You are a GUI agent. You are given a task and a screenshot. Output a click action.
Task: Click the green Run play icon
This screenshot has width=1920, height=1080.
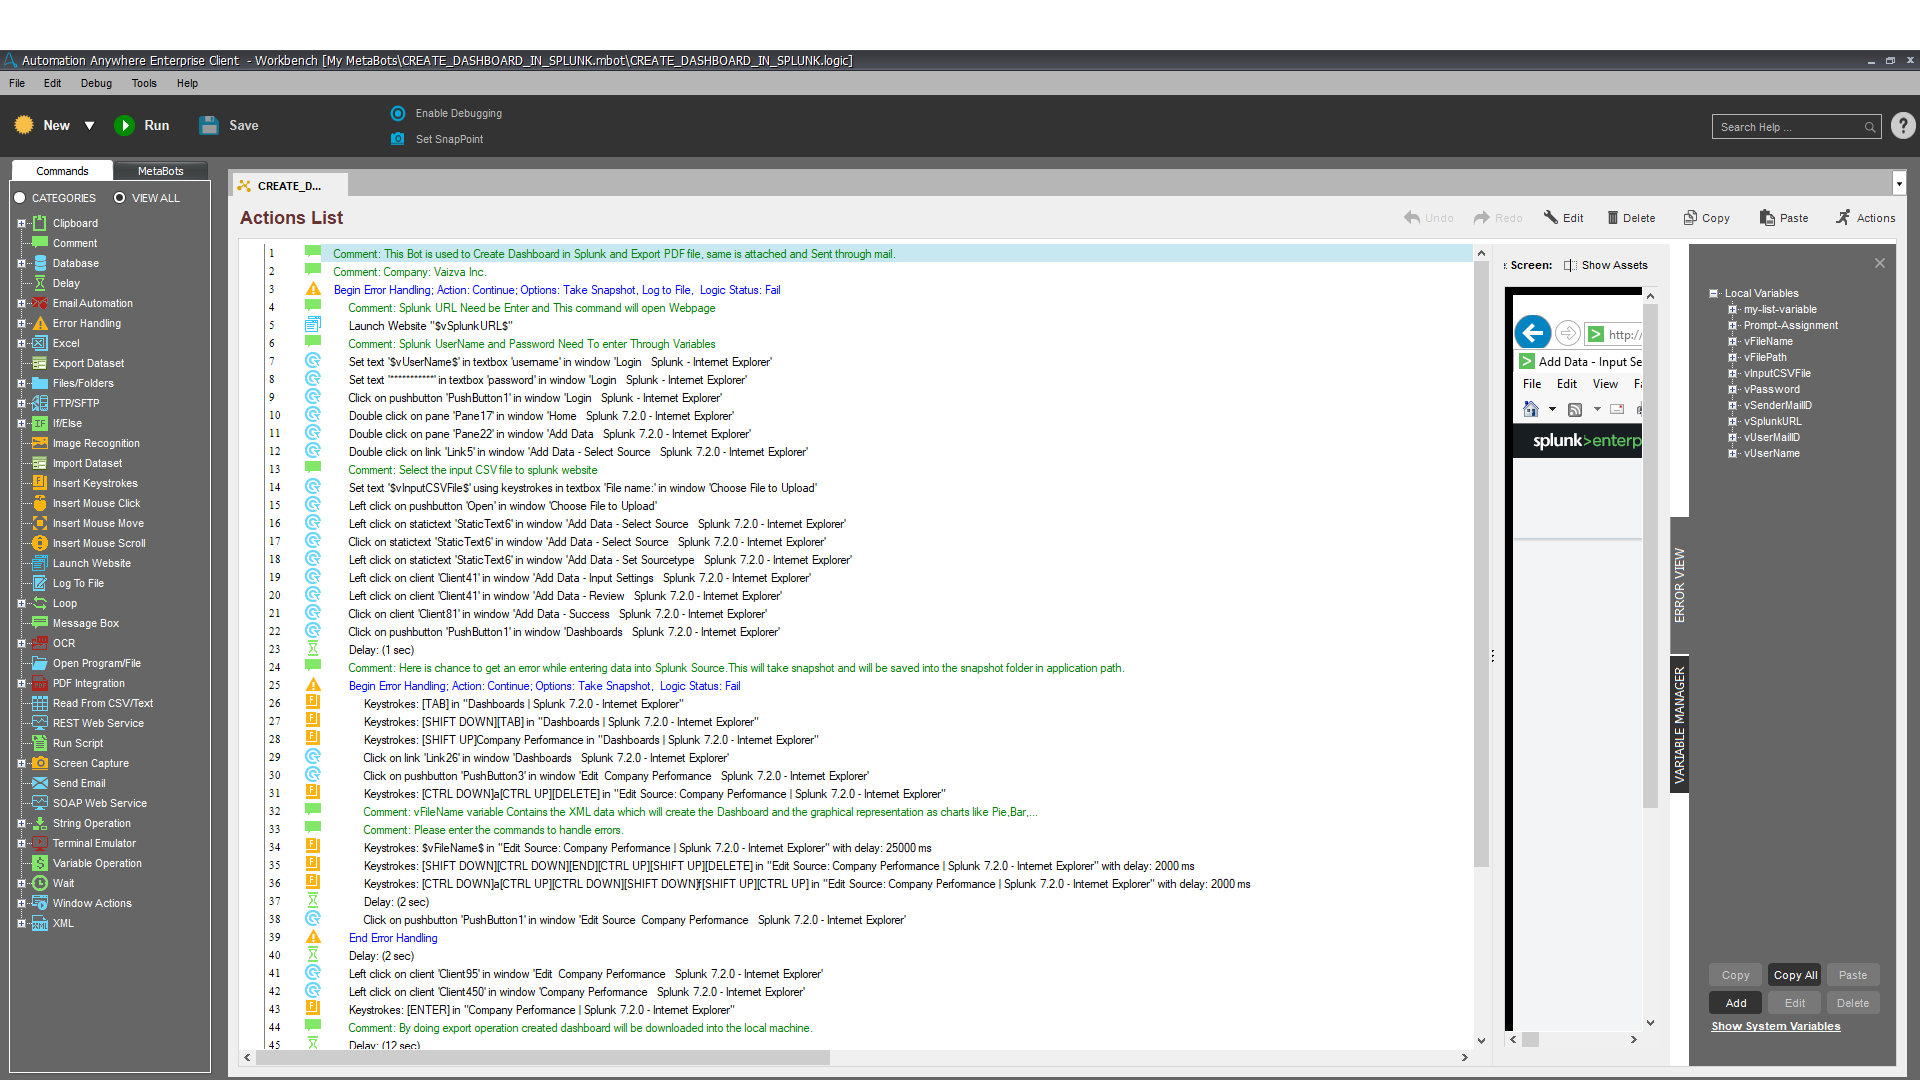(125, 126)
